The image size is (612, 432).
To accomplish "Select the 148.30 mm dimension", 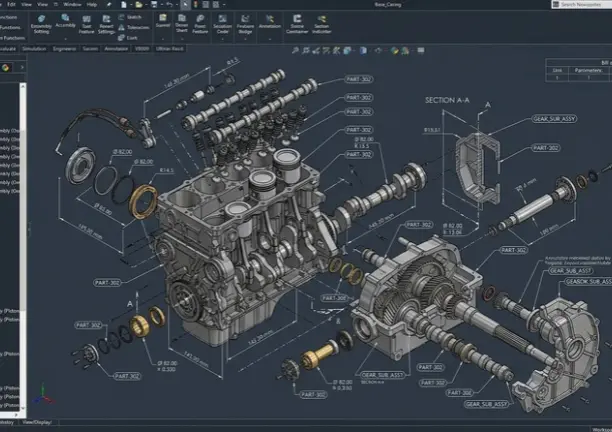I will coord(177,80).
